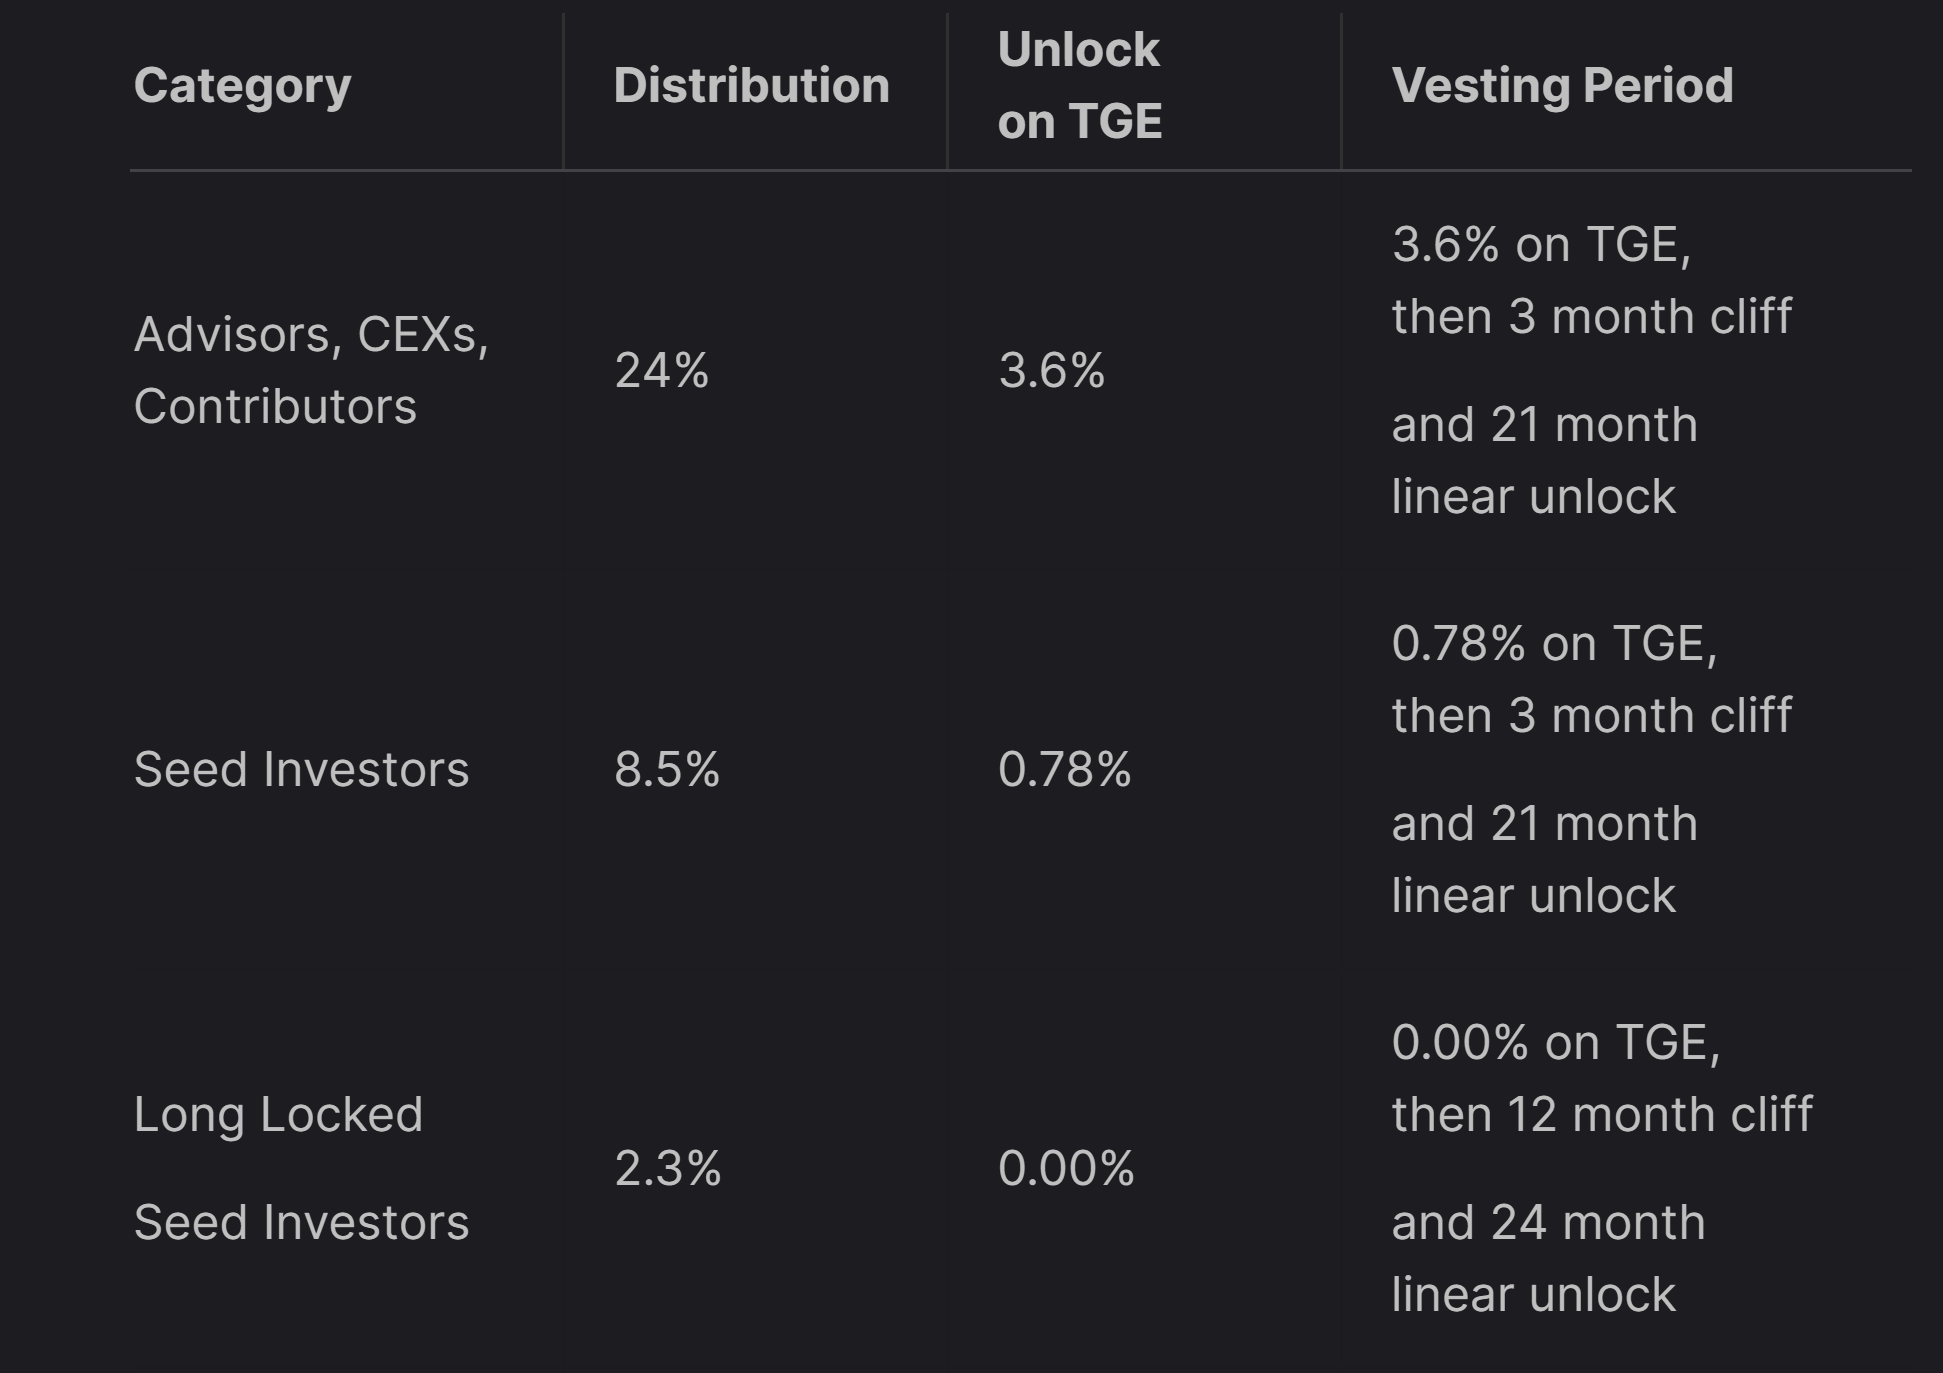Select '0.78% on TGE, then 3 month cliff' text

click(x=1591, y=680)
